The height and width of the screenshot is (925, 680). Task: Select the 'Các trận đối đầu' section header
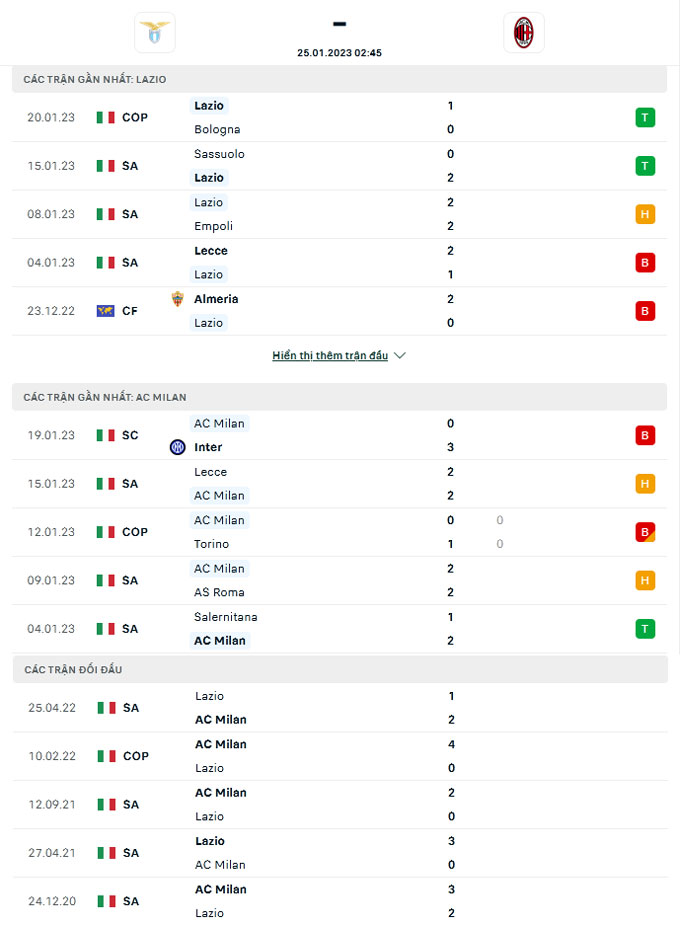[73, 669]
